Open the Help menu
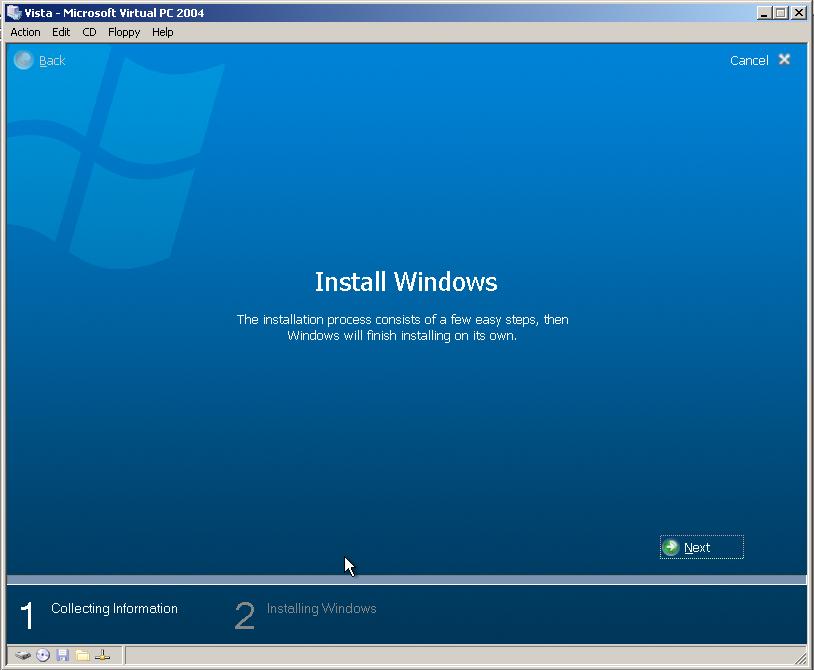 click(x=162, y=32)
